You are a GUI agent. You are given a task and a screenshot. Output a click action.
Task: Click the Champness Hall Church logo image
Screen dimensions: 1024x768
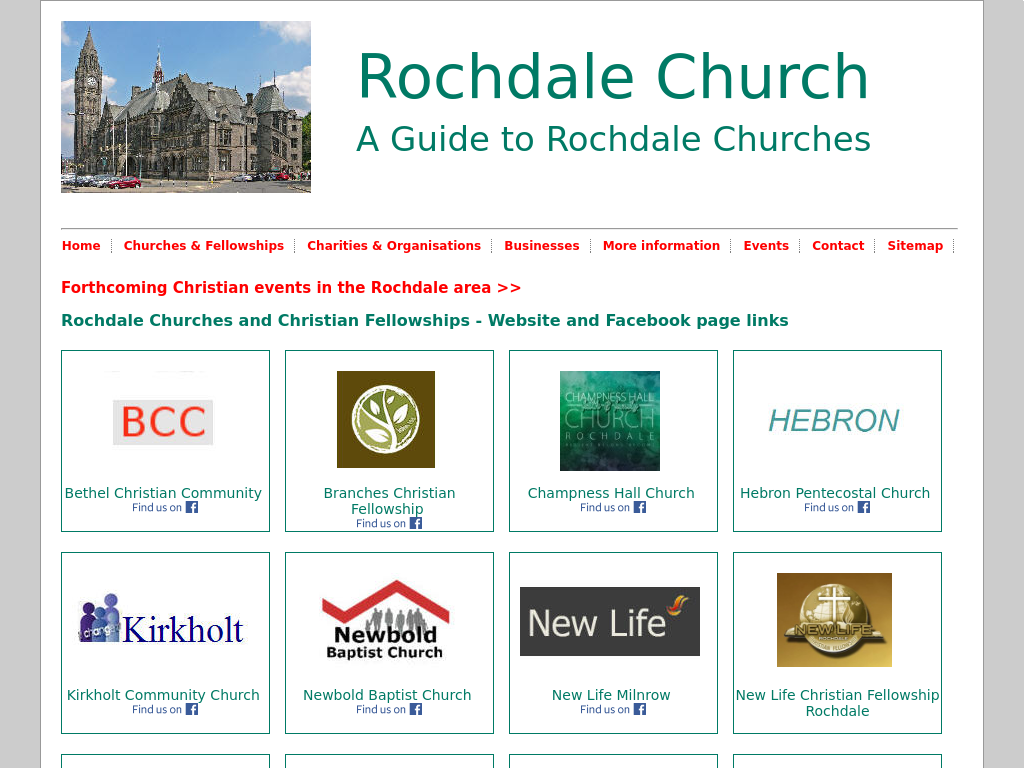point(610,421)
